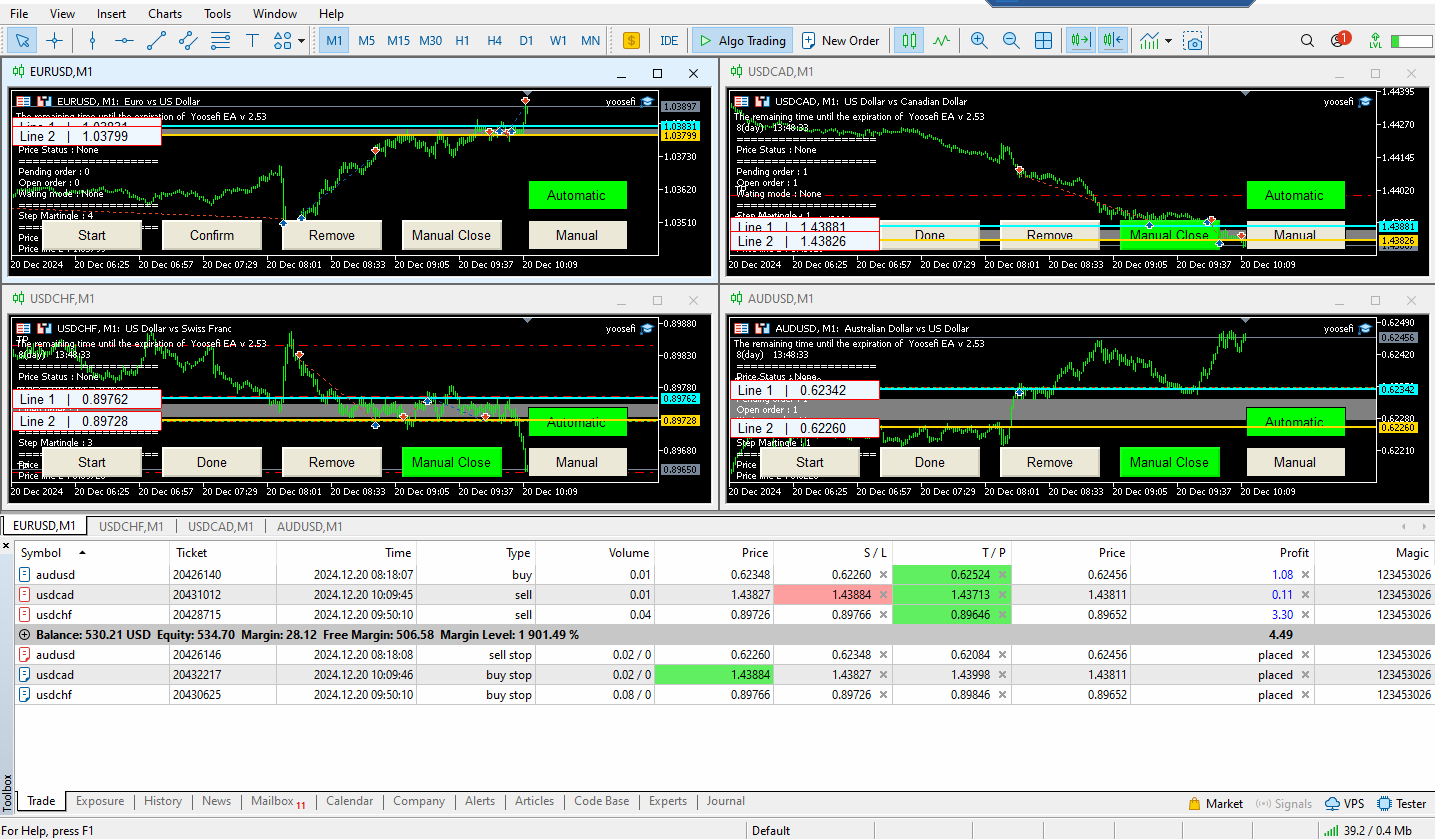Open the Mailbox toolbox tab
Viewport: 1435px width, 839px height.
pos(278,801)
